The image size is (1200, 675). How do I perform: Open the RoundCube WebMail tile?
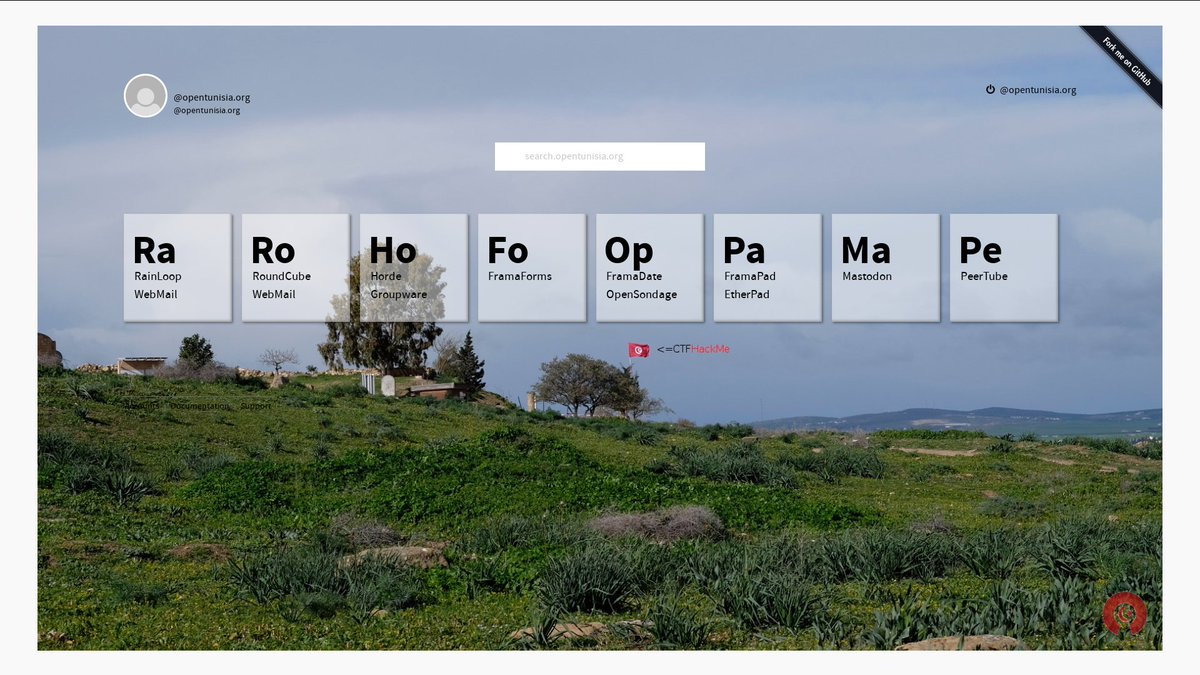click(x=295, y=267)
